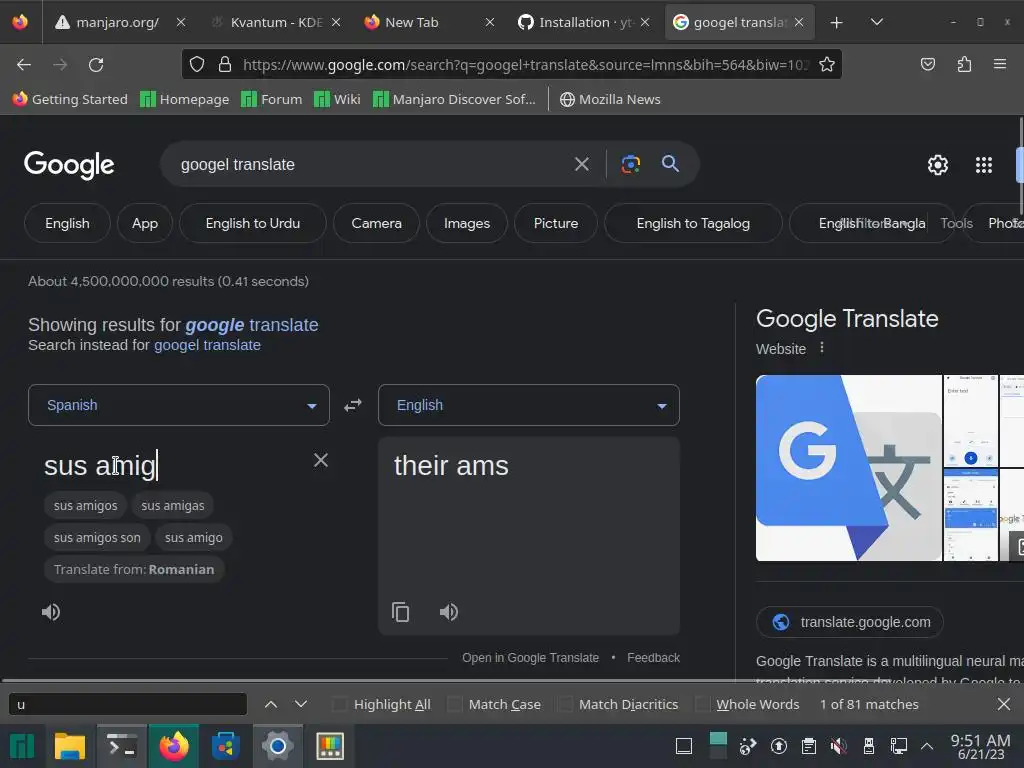
Task: Click 'Open in Google Translate' link
Action: click(530, 658)
